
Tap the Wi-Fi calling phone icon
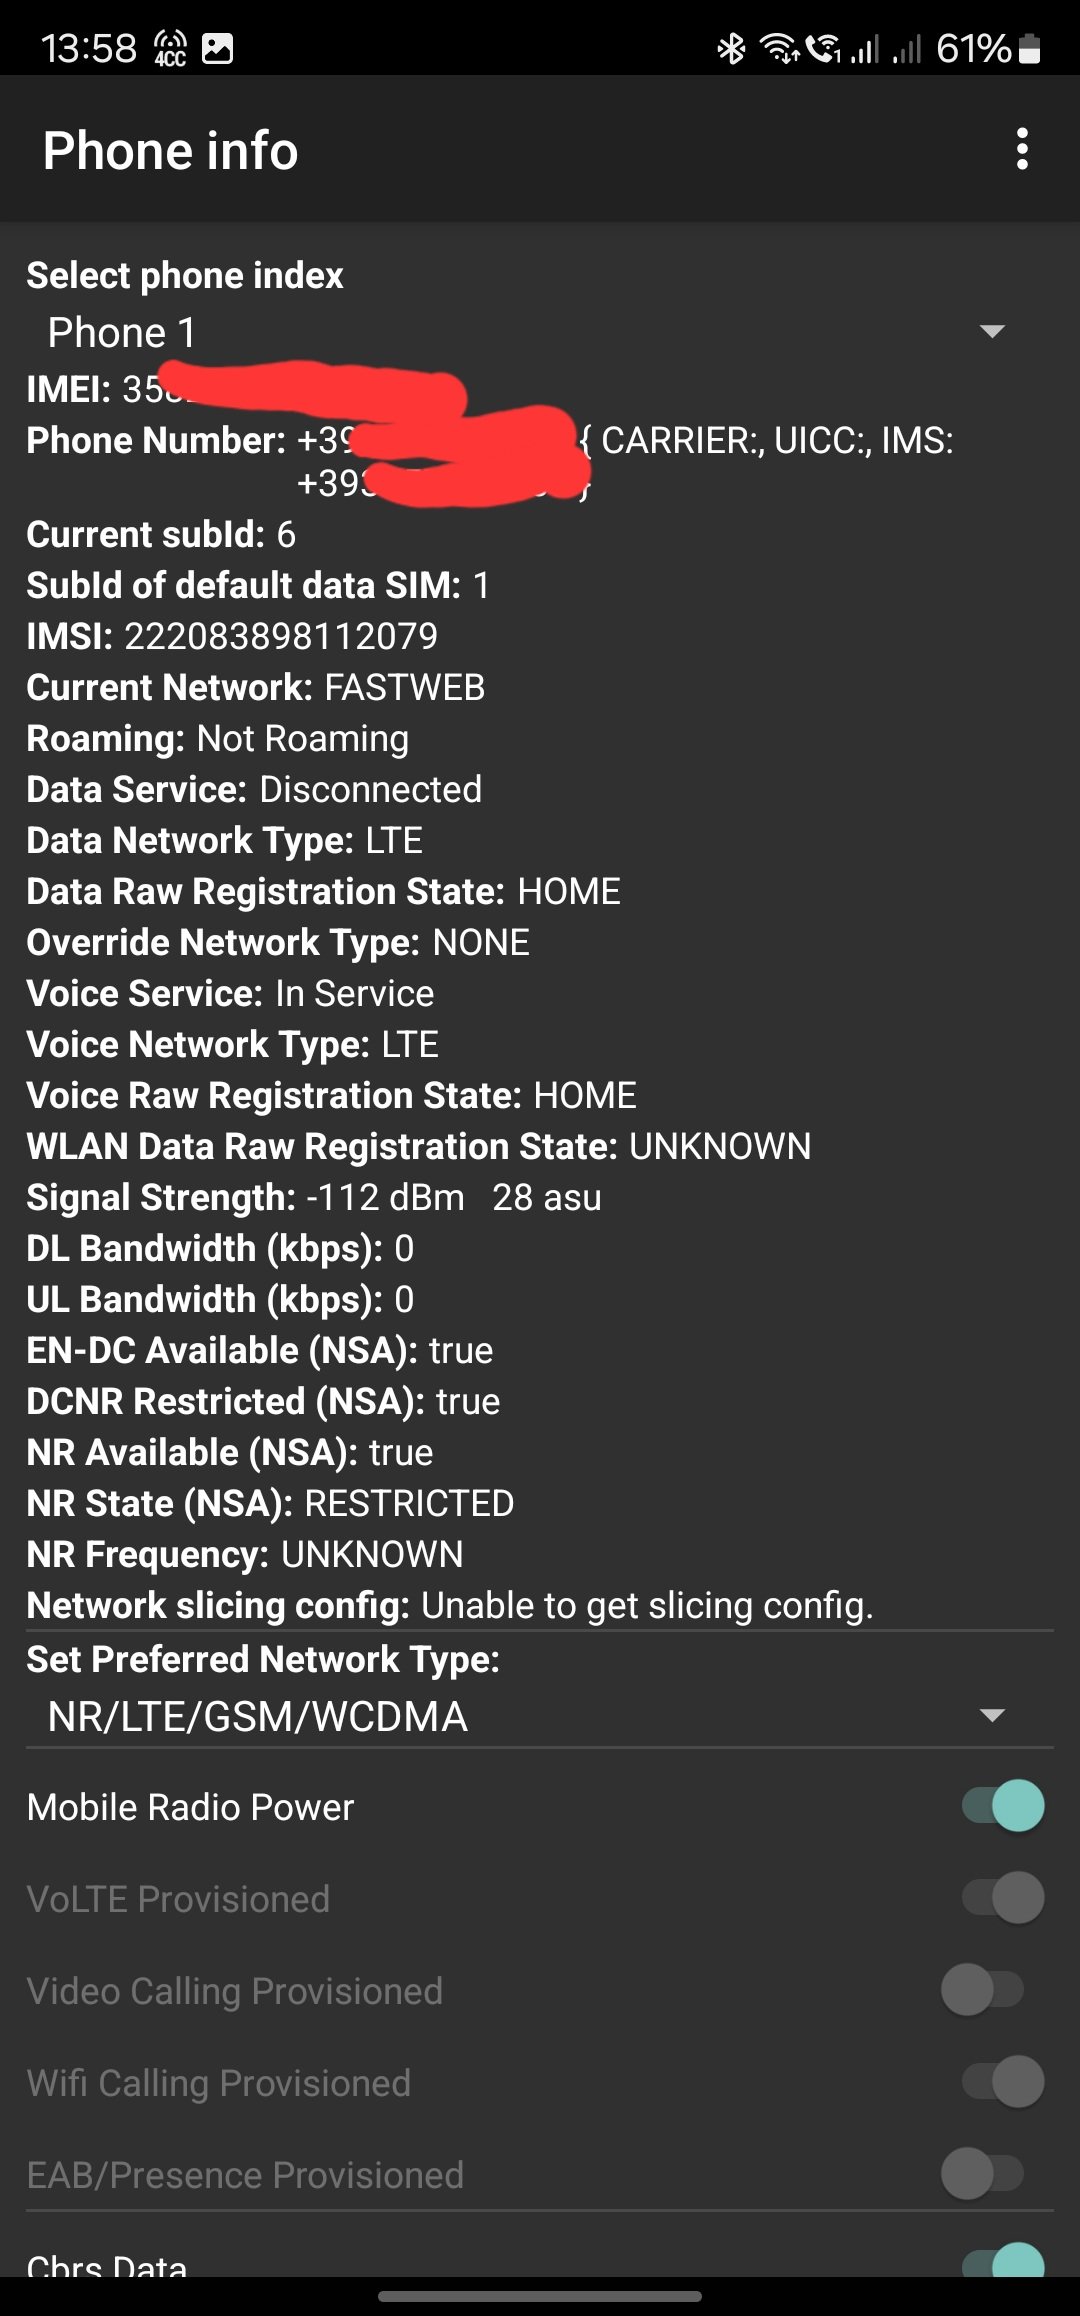point(824,48)
